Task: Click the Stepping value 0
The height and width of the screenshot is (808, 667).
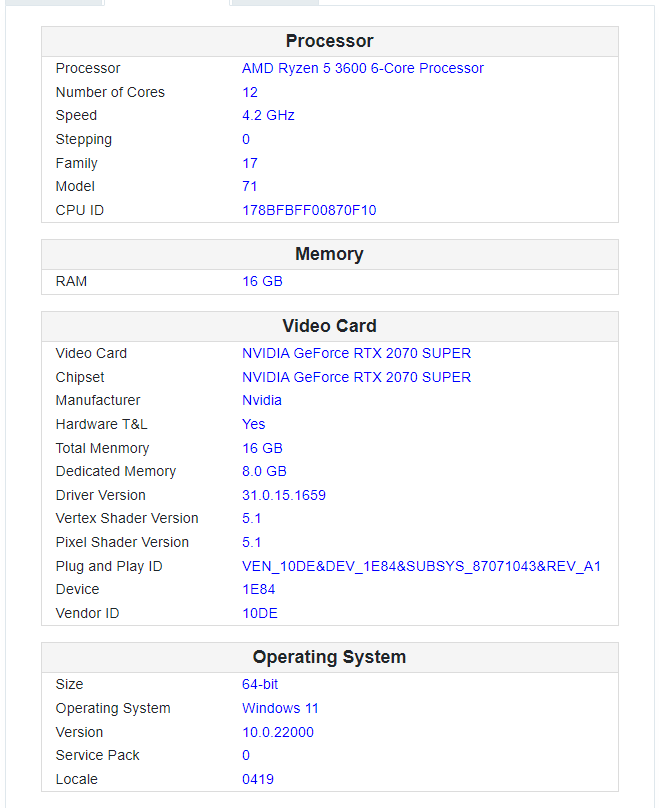Action: coord(246,139)
